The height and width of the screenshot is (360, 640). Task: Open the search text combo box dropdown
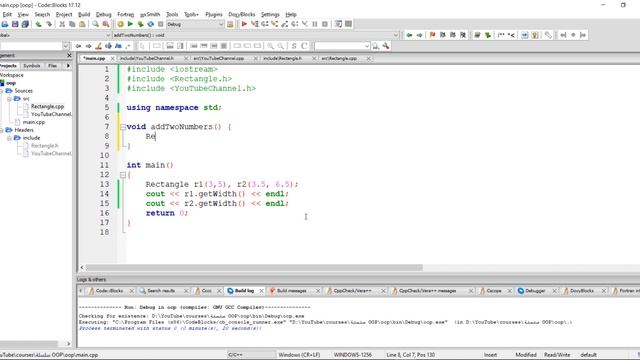[x=367, y=46]
